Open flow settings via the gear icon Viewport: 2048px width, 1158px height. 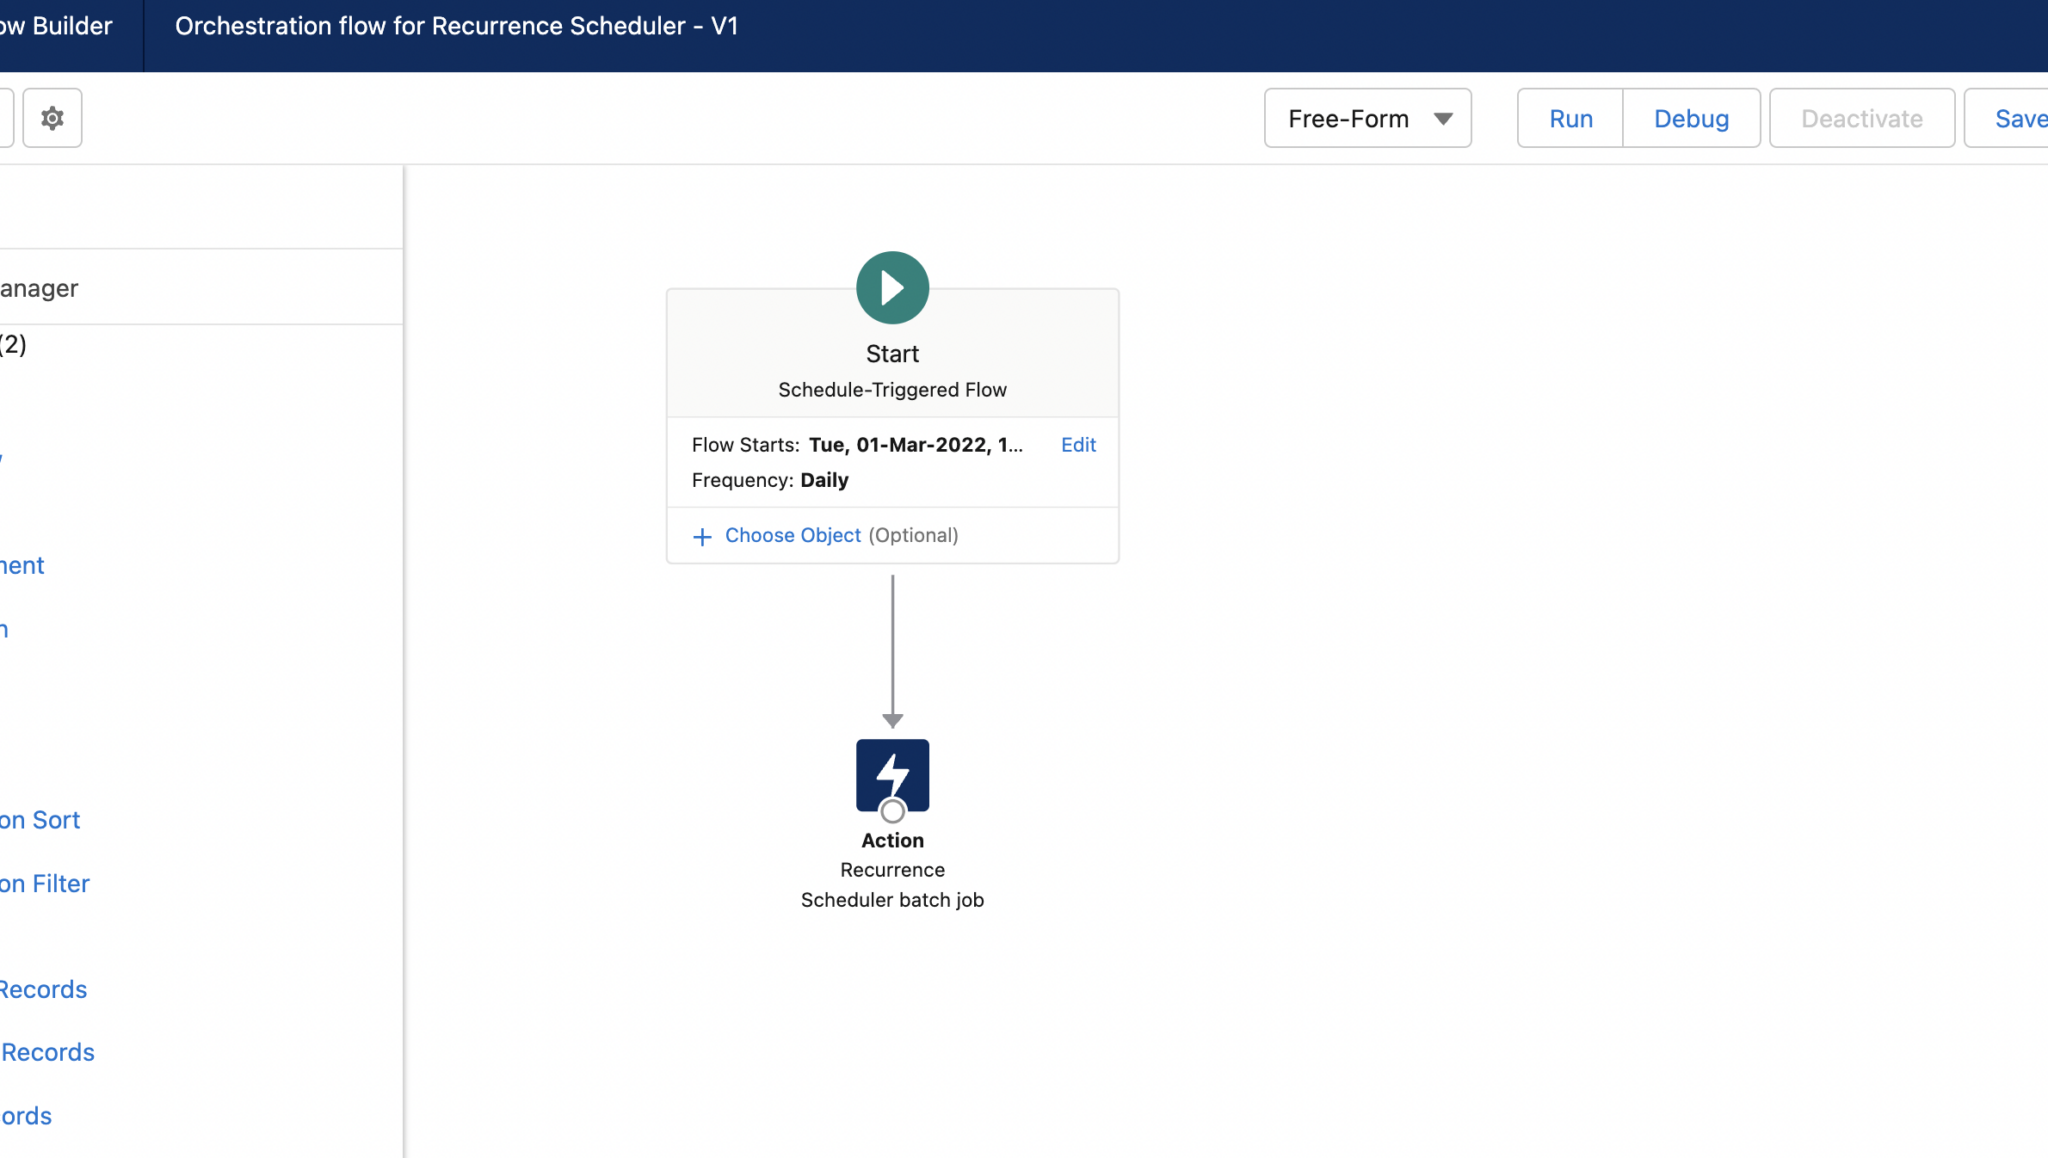[52, 117]
